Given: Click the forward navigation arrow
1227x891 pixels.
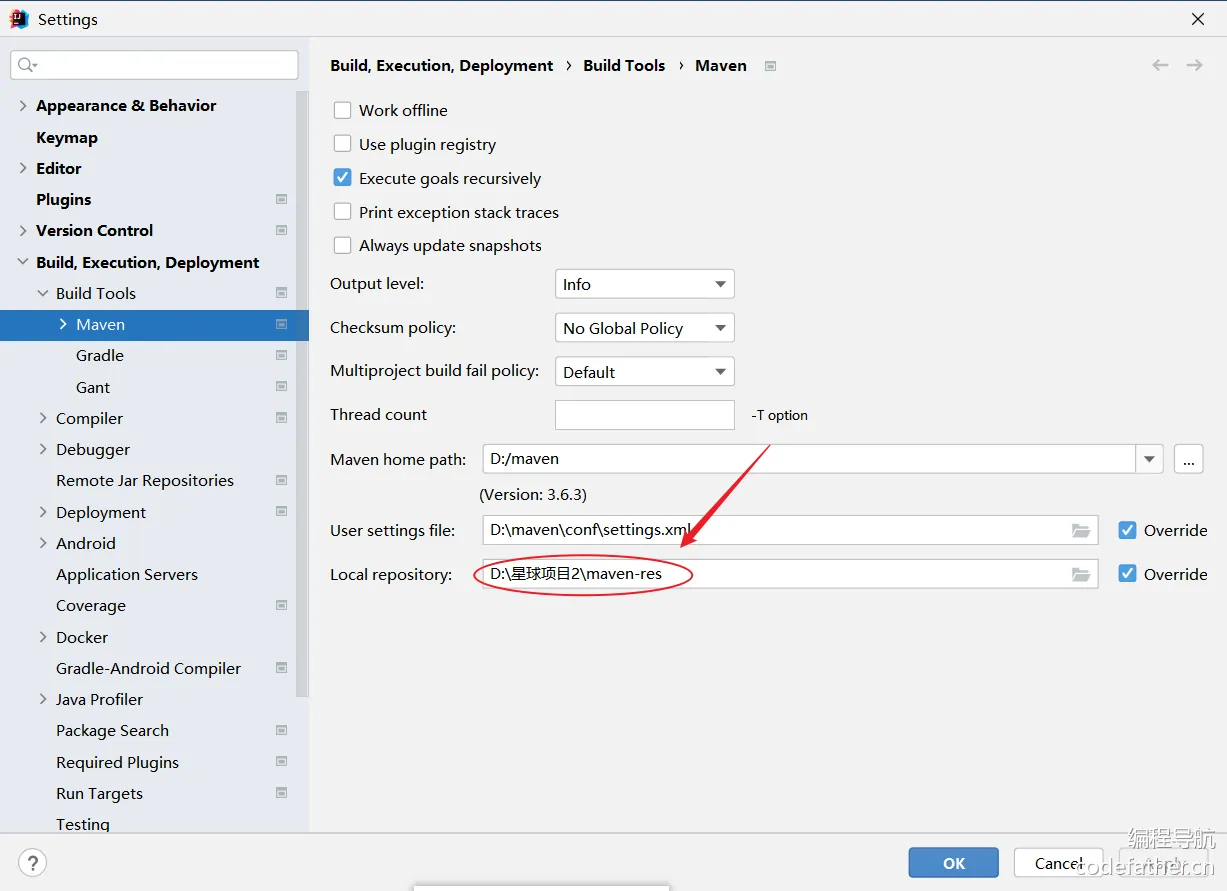Looking at the screenshot, I should [x=1194, y=65].
